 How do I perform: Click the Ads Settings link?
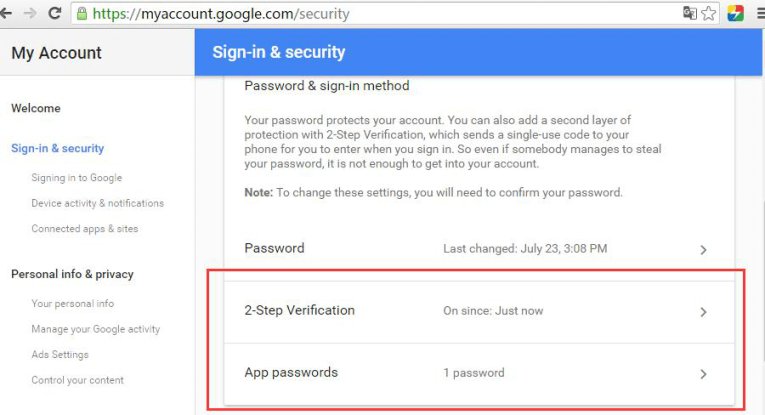point(60,355)
